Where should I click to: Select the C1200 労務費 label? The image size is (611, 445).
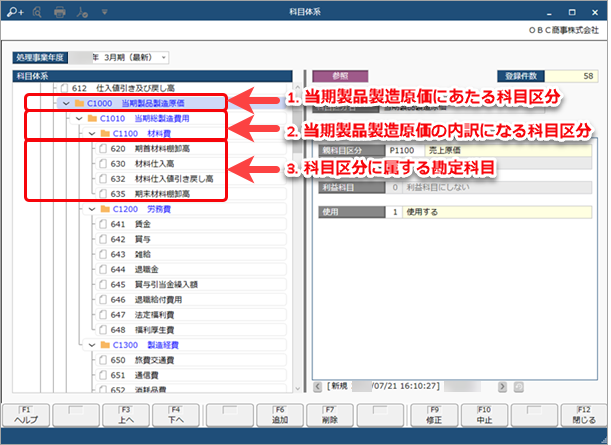[x=142, y=209]
